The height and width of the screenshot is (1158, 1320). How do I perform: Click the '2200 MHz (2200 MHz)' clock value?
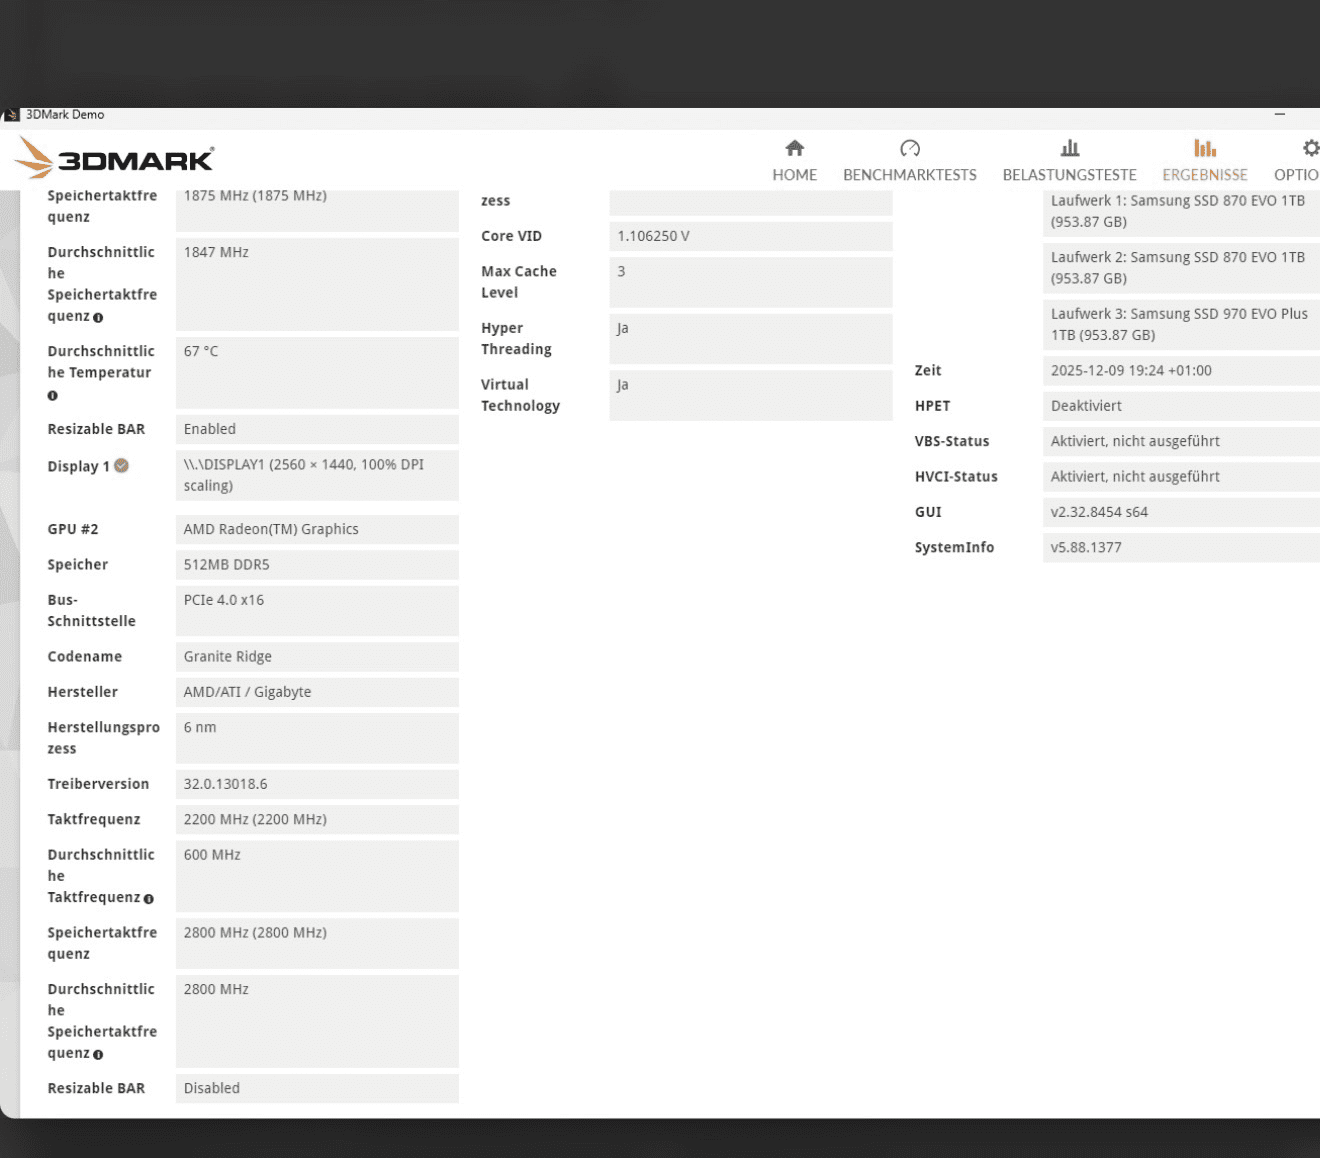pos(317,819)
